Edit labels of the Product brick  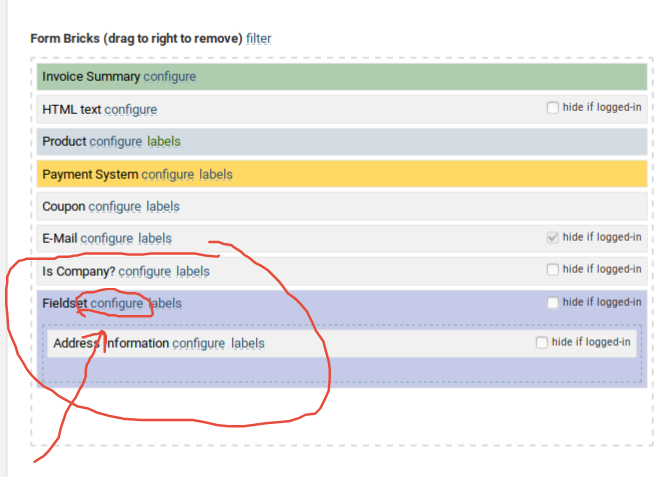coord(164,142)
